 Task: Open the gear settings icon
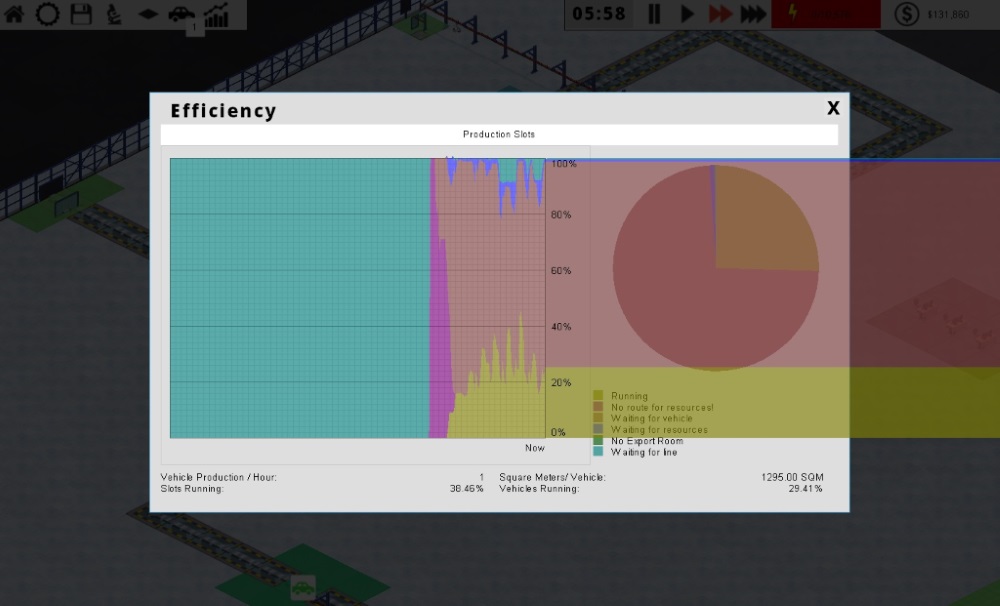click(x=47, y=14)
